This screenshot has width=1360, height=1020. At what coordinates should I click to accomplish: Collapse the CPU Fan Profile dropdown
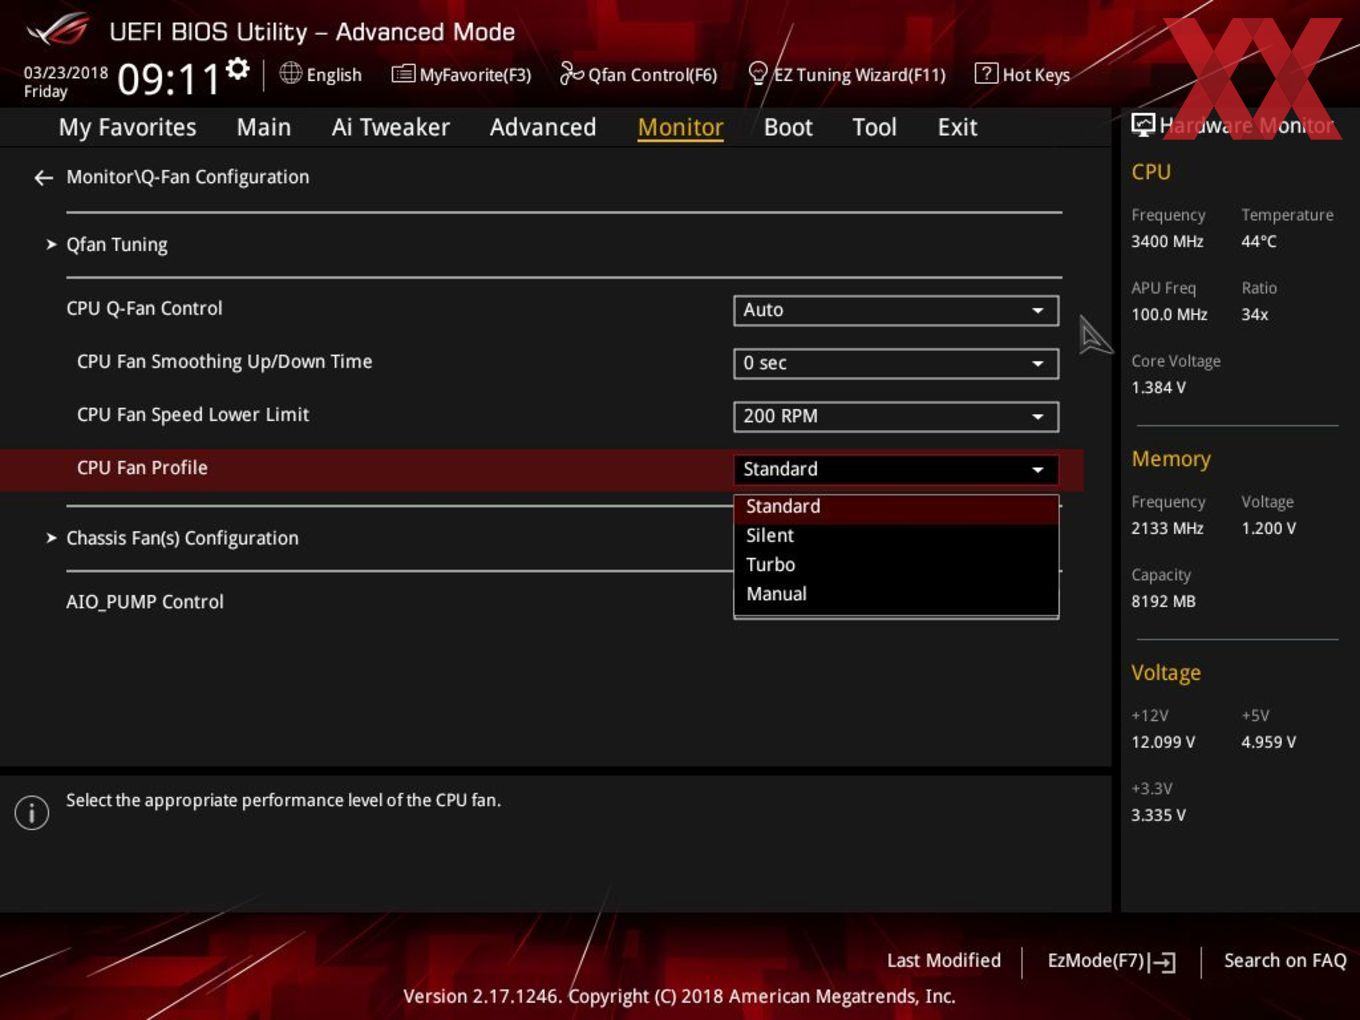(896, 469)
